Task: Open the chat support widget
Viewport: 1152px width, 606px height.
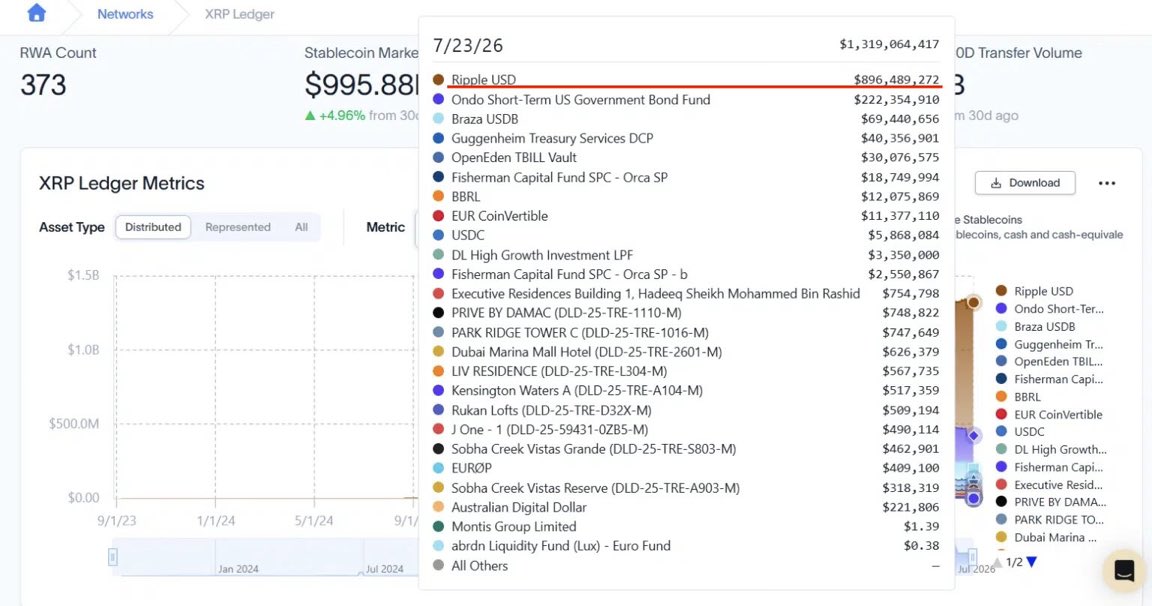Action: [x=1124, y=570]
